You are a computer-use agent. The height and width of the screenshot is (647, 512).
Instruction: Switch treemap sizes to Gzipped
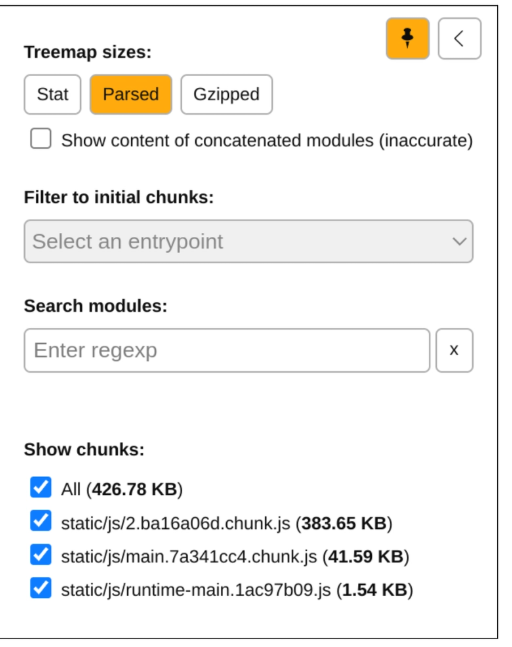click(x=227, y=94)
